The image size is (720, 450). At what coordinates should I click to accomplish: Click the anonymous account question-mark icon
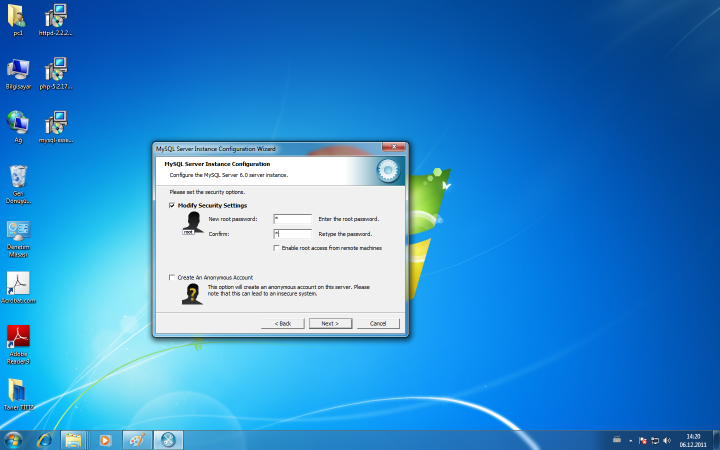tap(193, 292)
